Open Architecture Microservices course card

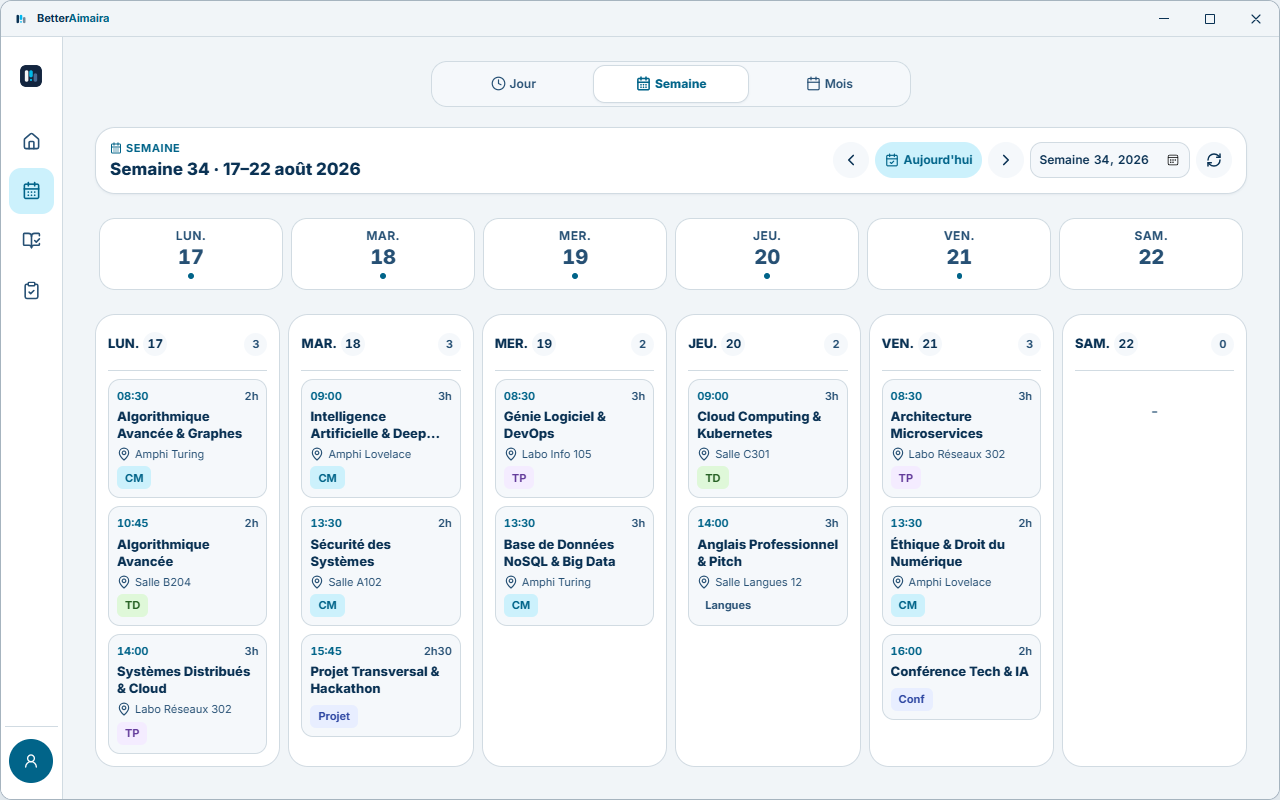point(961,438)
